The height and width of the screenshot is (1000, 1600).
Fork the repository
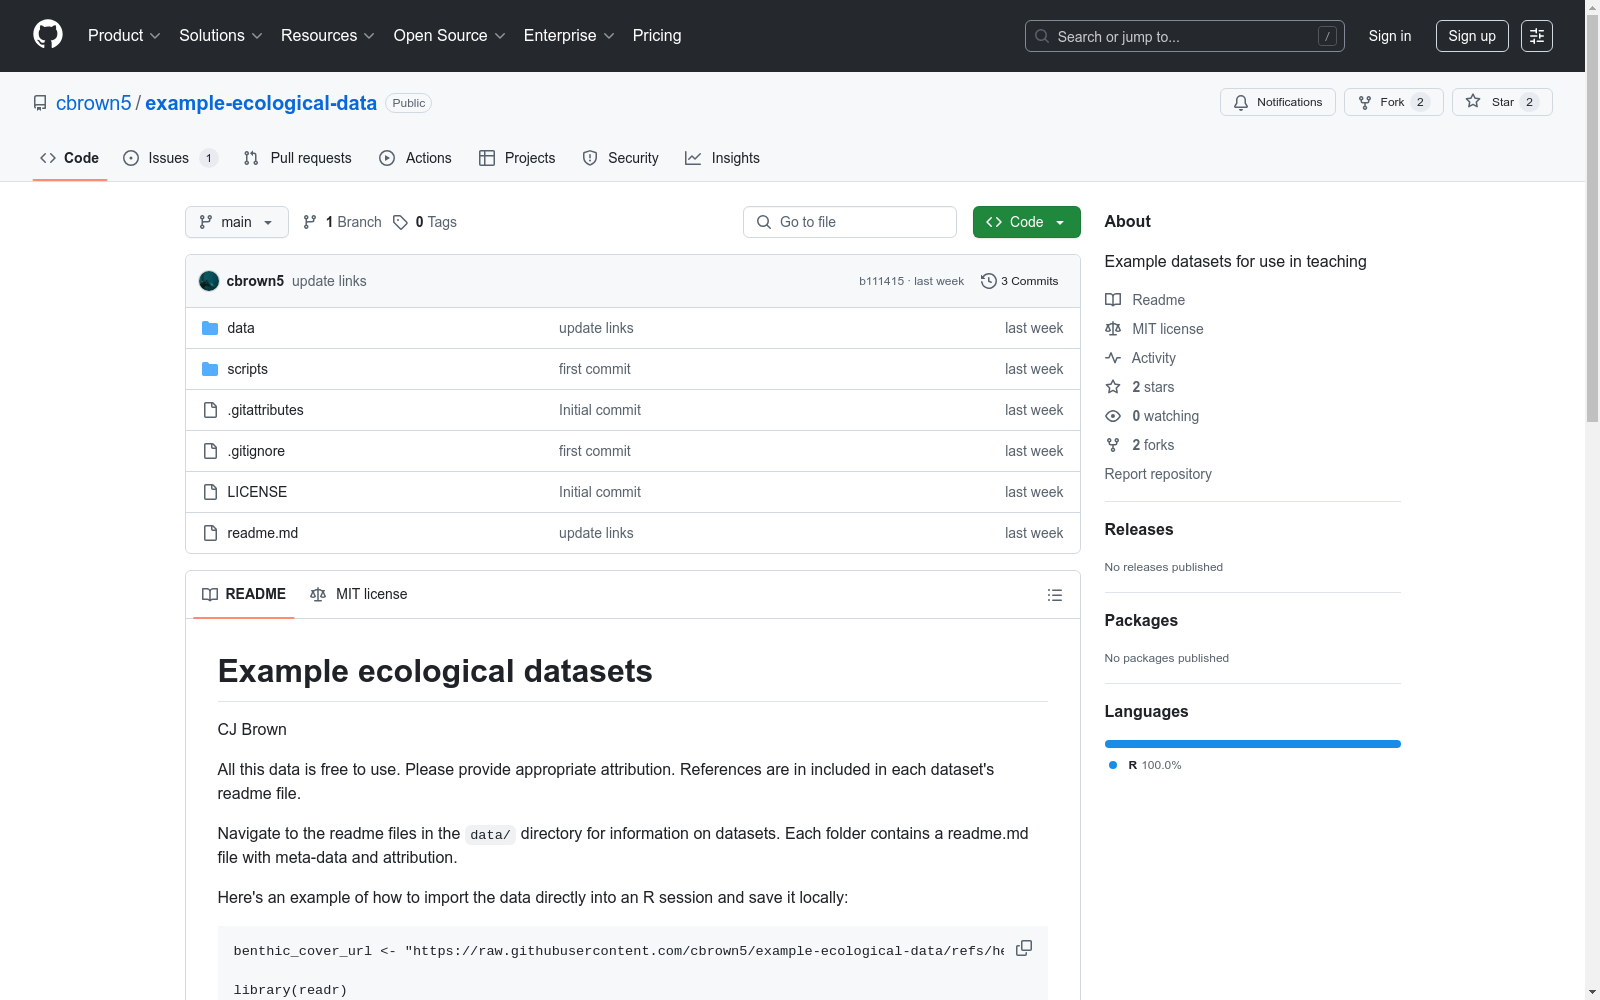click(1394, 102)
